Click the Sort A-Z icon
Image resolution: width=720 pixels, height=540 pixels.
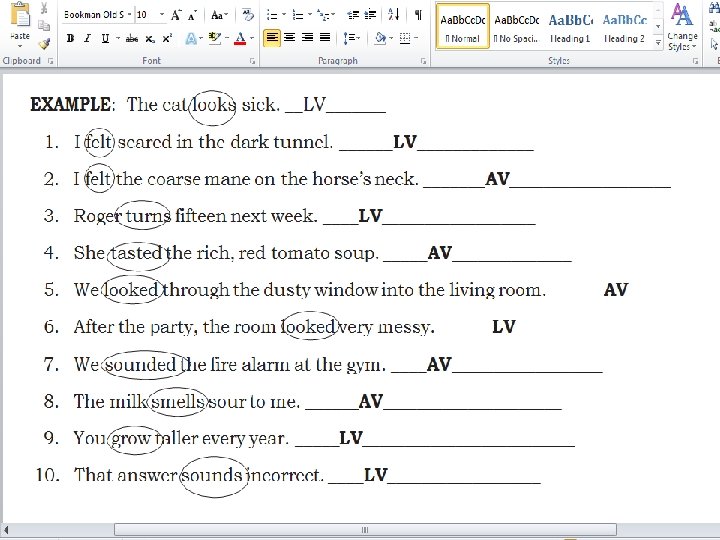point(393,15)
